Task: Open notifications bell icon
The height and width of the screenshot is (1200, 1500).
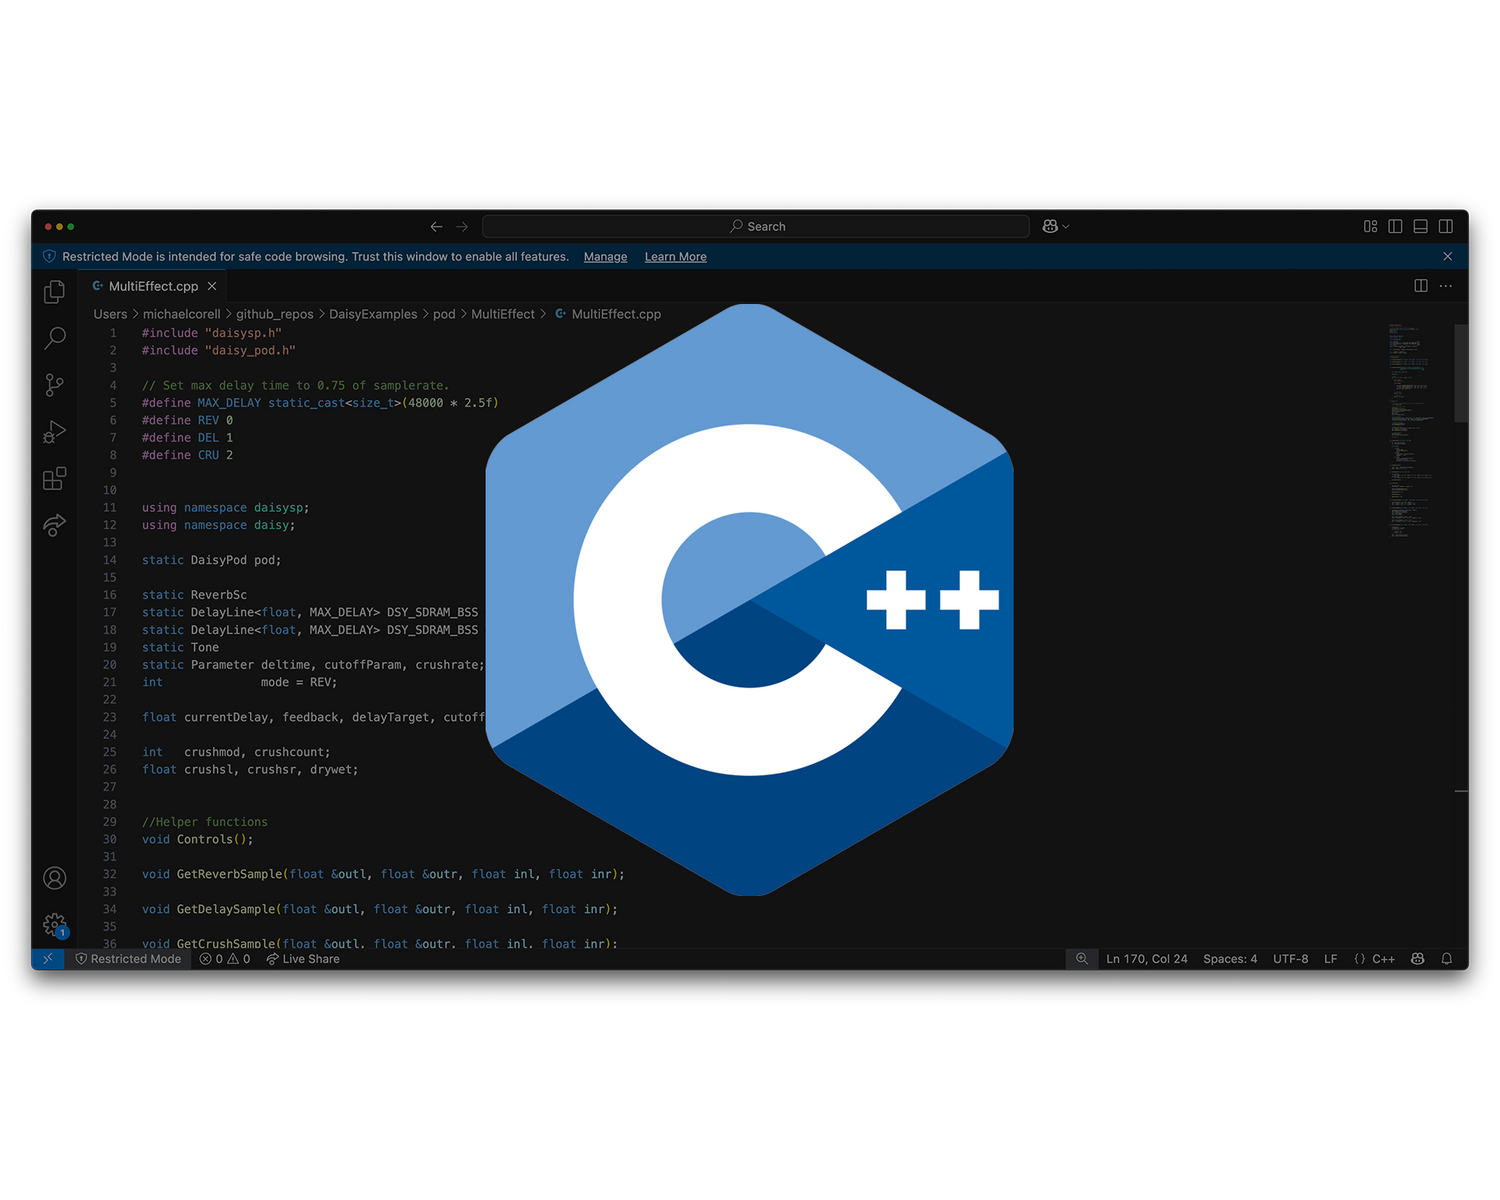Action: [x=1447, y=959]
